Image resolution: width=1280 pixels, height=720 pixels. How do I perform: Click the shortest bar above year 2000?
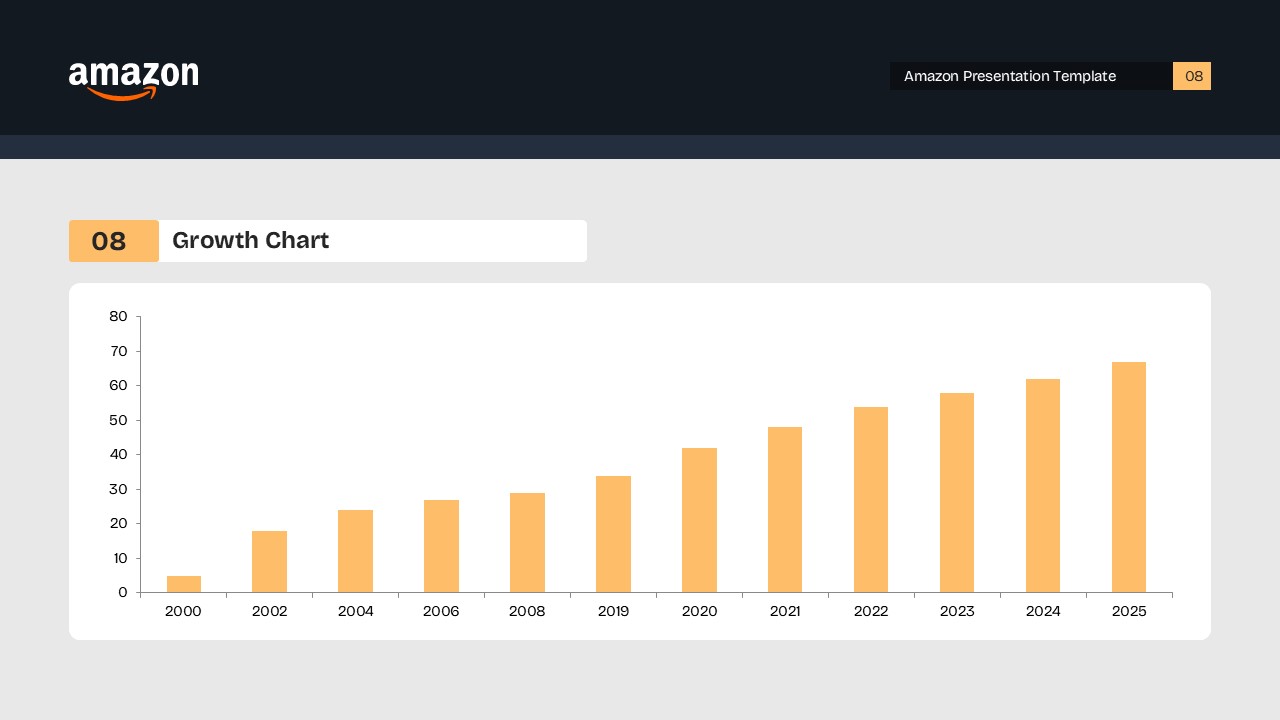183,583
